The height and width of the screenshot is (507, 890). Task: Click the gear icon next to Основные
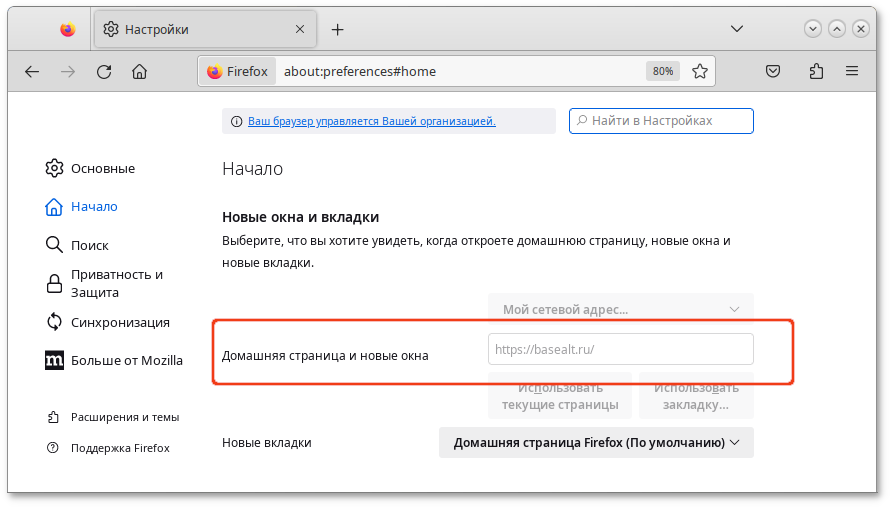point(54,169)
